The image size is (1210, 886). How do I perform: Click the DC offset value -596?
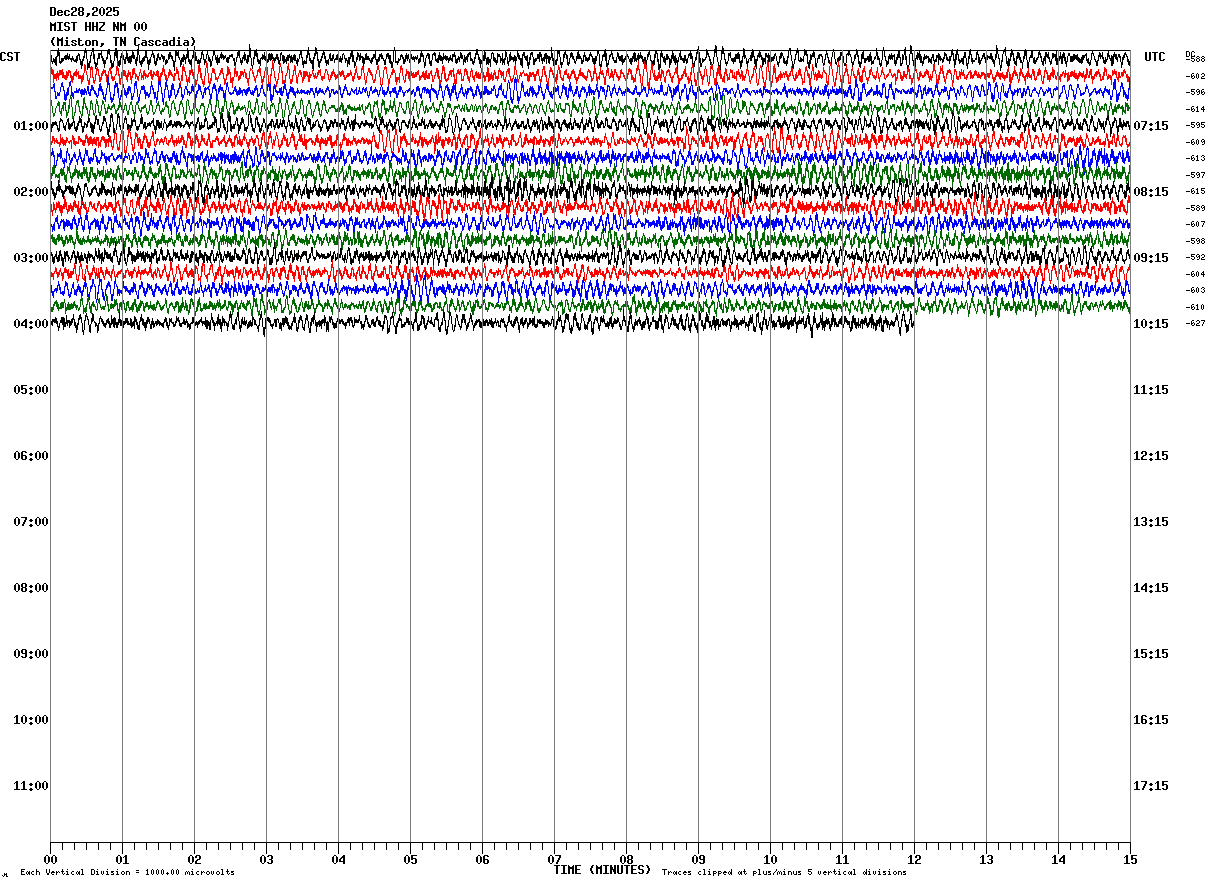tap(1196, 93)
